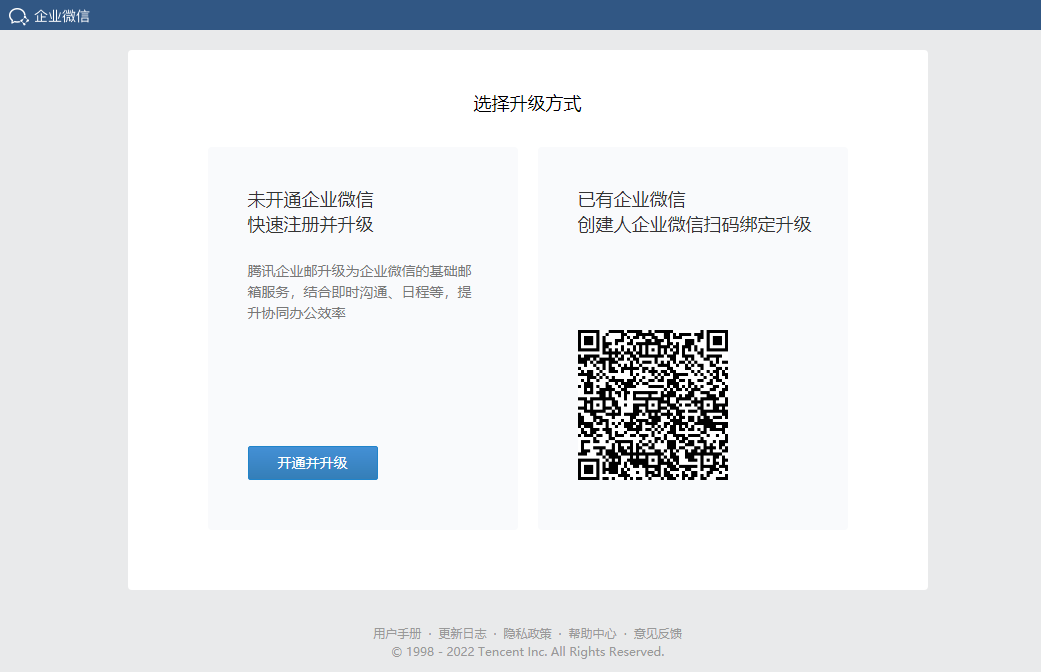
Task: Click the 创建人企业微信扫码绑定升级 heading line
Action: click(694, 224)
